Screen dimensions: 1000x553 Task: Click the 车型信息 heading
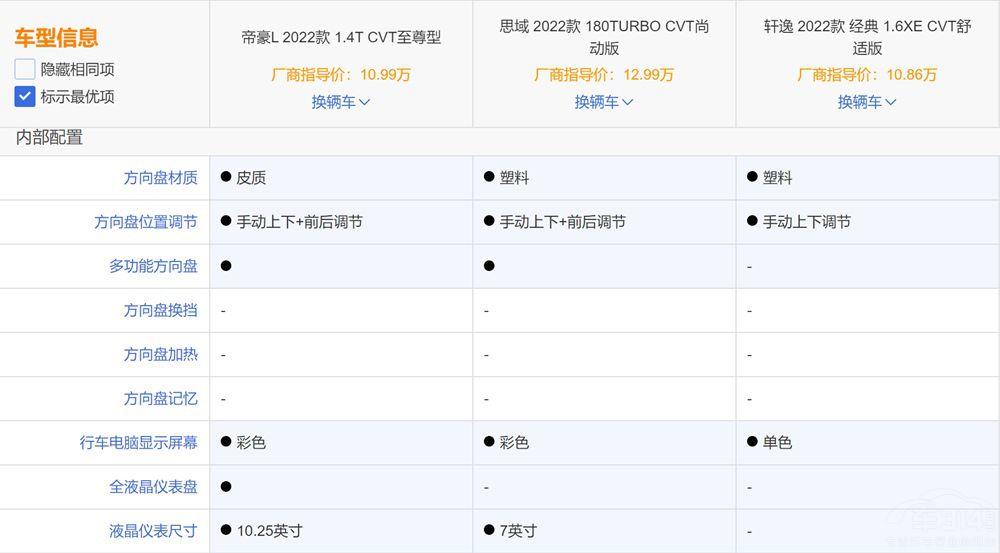[x=56, y=38]
